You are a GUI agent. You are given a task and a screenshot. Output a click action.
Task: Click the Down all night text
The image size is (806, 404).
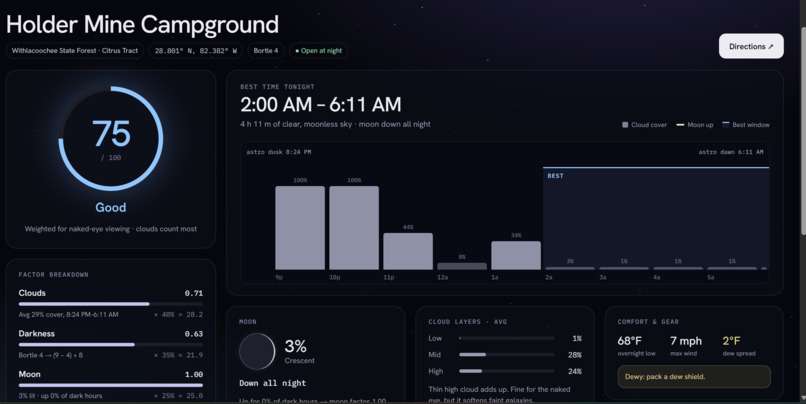click(x=272, y=383)
